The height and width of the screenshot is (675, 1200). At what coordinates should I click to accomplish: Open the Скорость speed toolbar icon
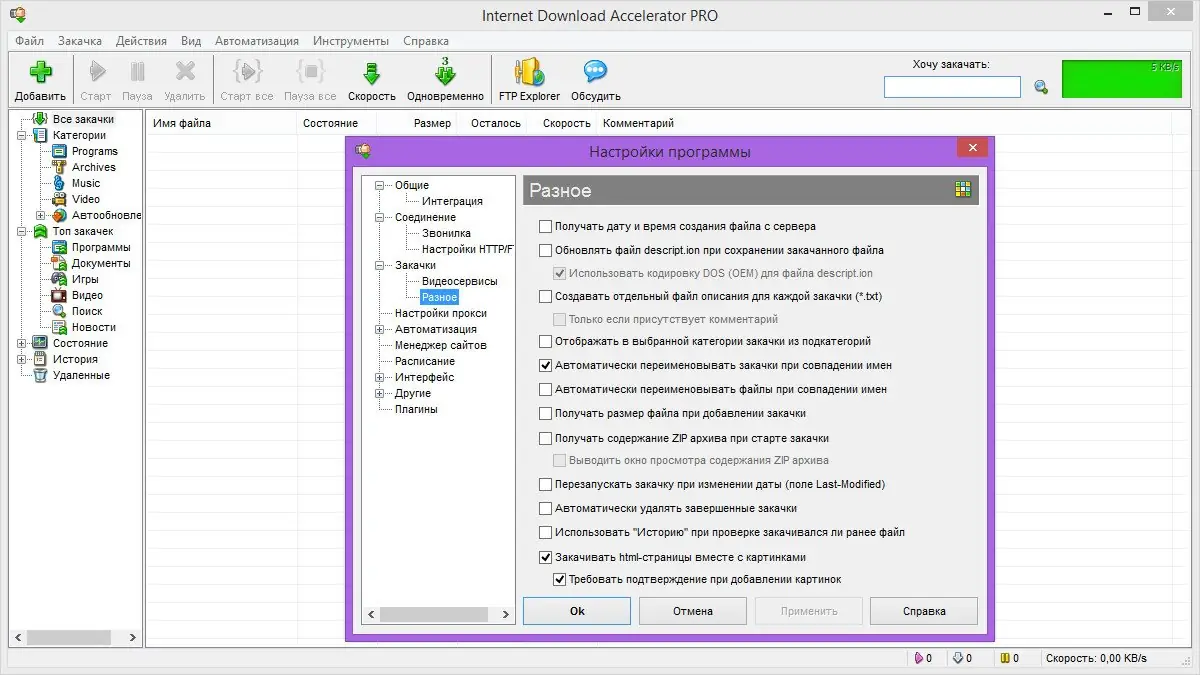tap(371, 73)
